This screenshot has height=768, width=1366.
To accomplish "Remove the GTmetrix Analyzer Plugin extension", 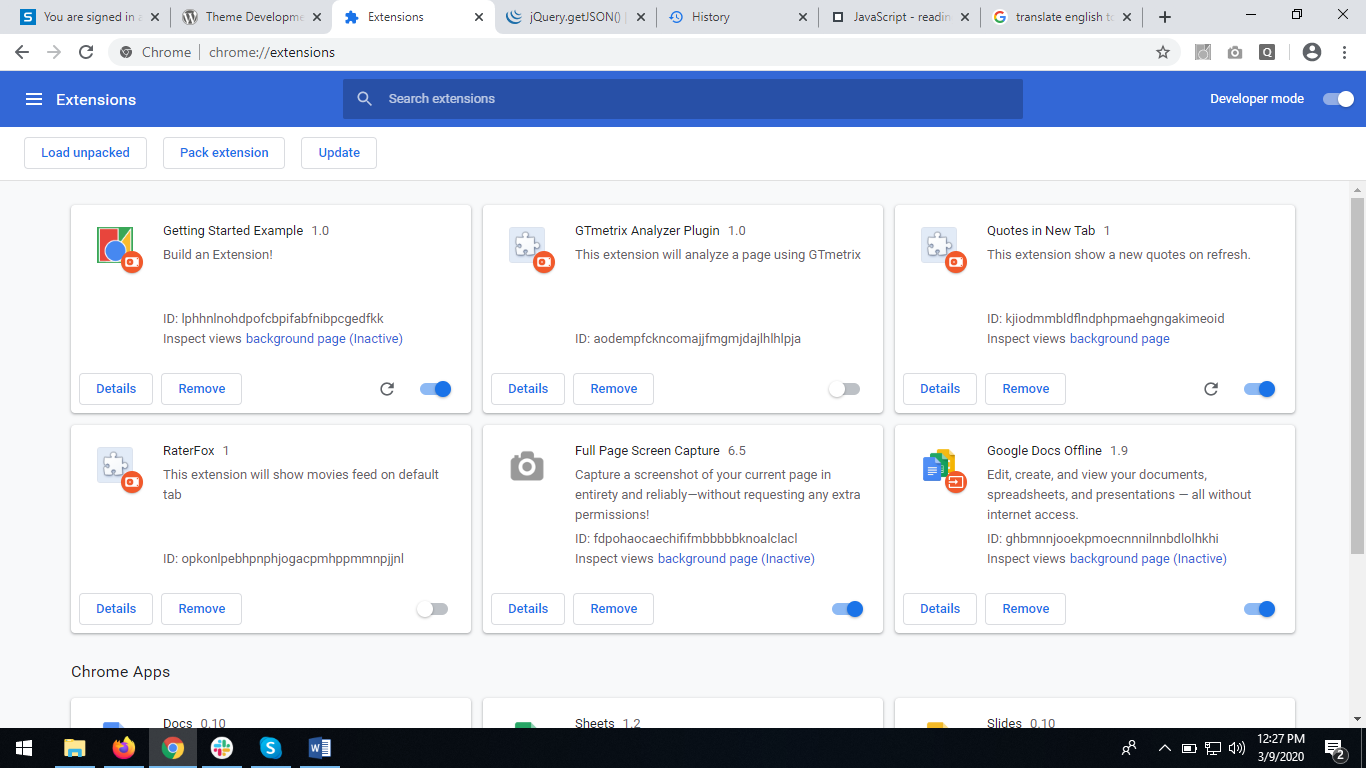I will pos(614,389).
